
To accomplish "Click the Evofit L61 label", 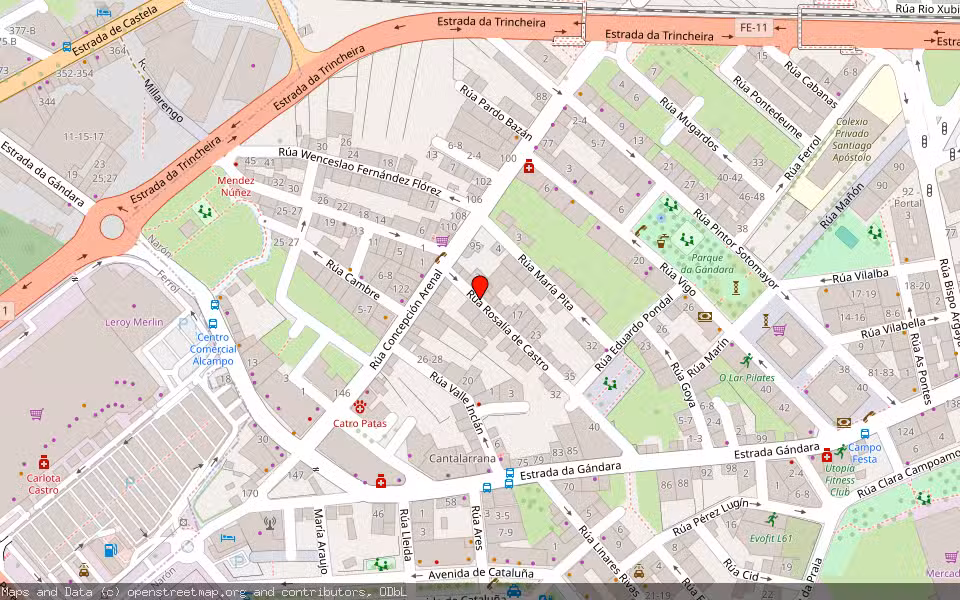I will click(771, 538).
